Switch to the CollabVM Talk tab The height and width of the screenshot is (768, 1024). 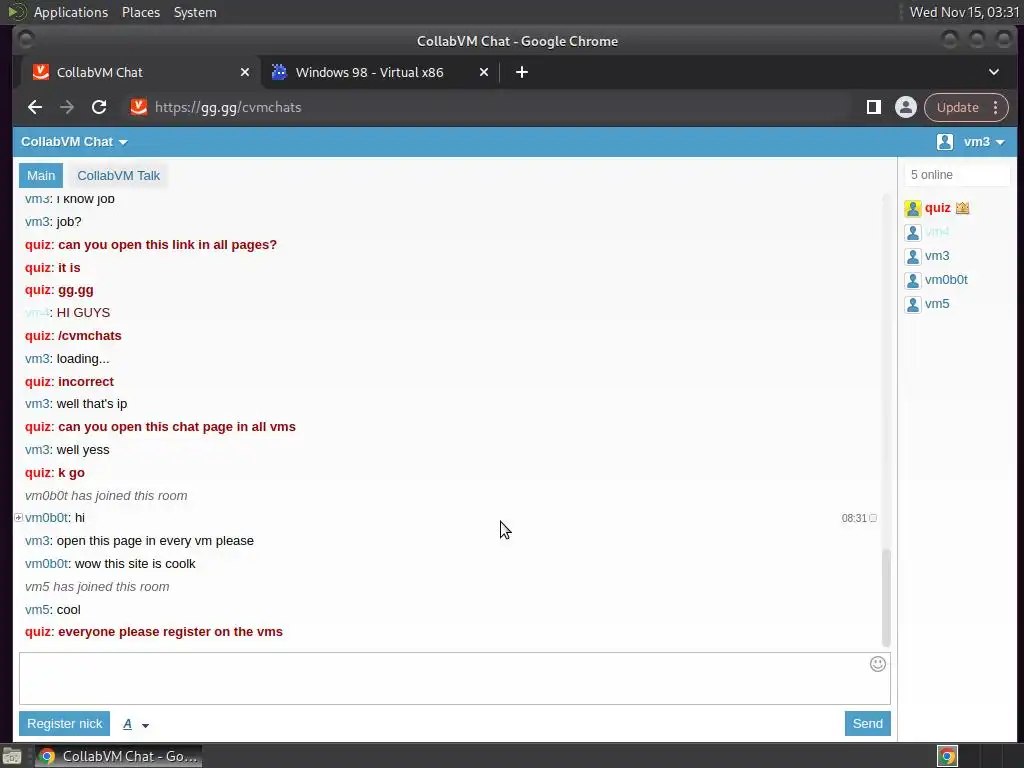pyautogui.click(x=118, y=176)
